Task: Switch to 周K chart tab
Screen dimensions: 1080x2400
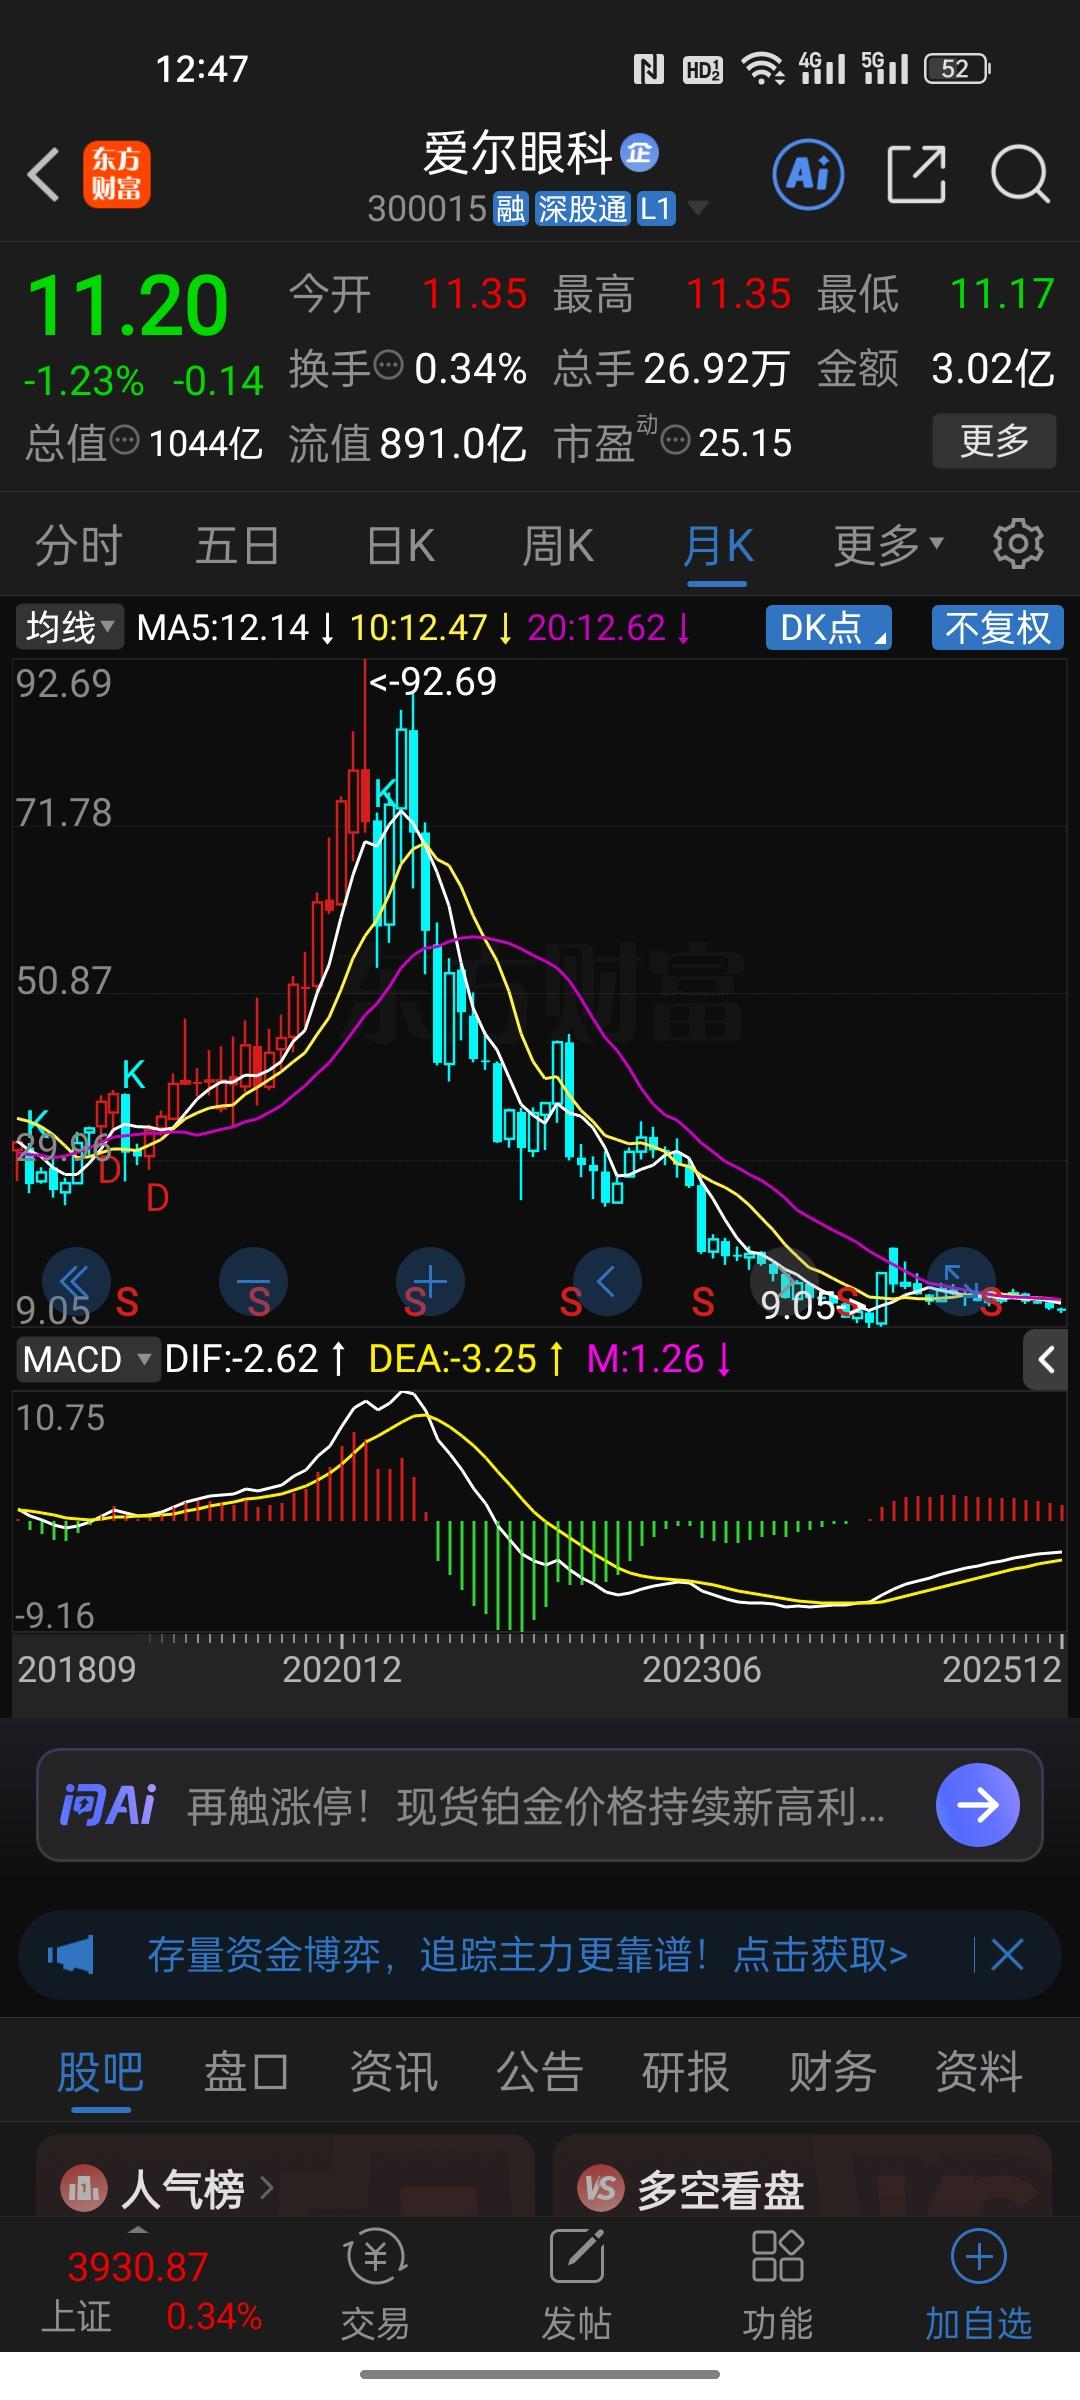Action: click(558, 546)
